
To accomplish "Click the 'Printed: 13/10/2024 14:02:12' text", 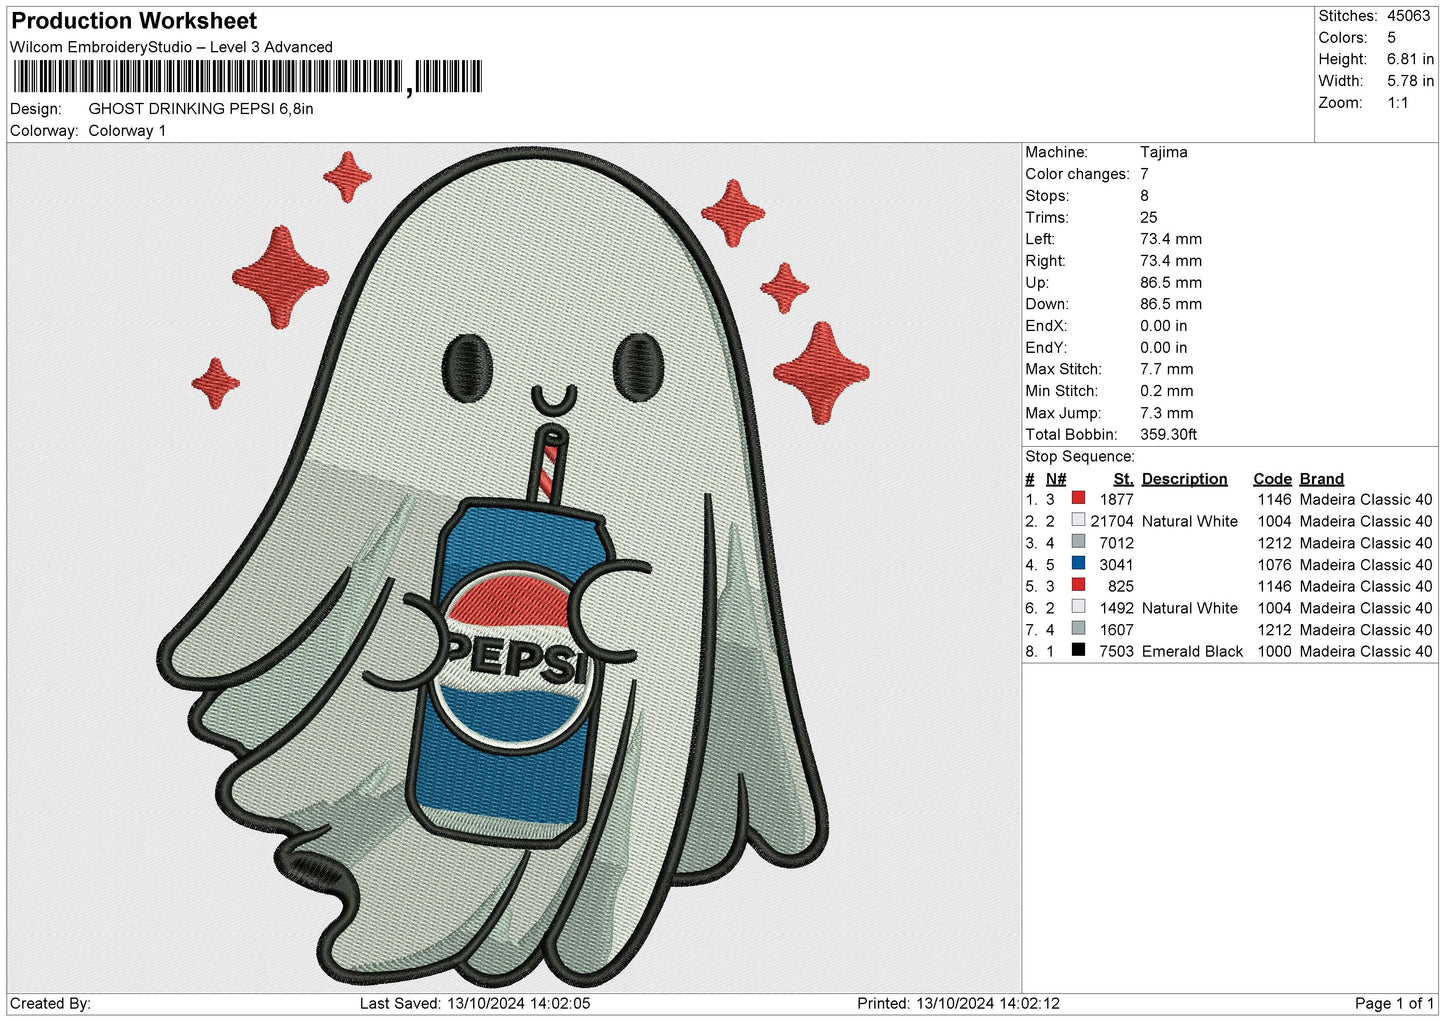I will 958,1004.
